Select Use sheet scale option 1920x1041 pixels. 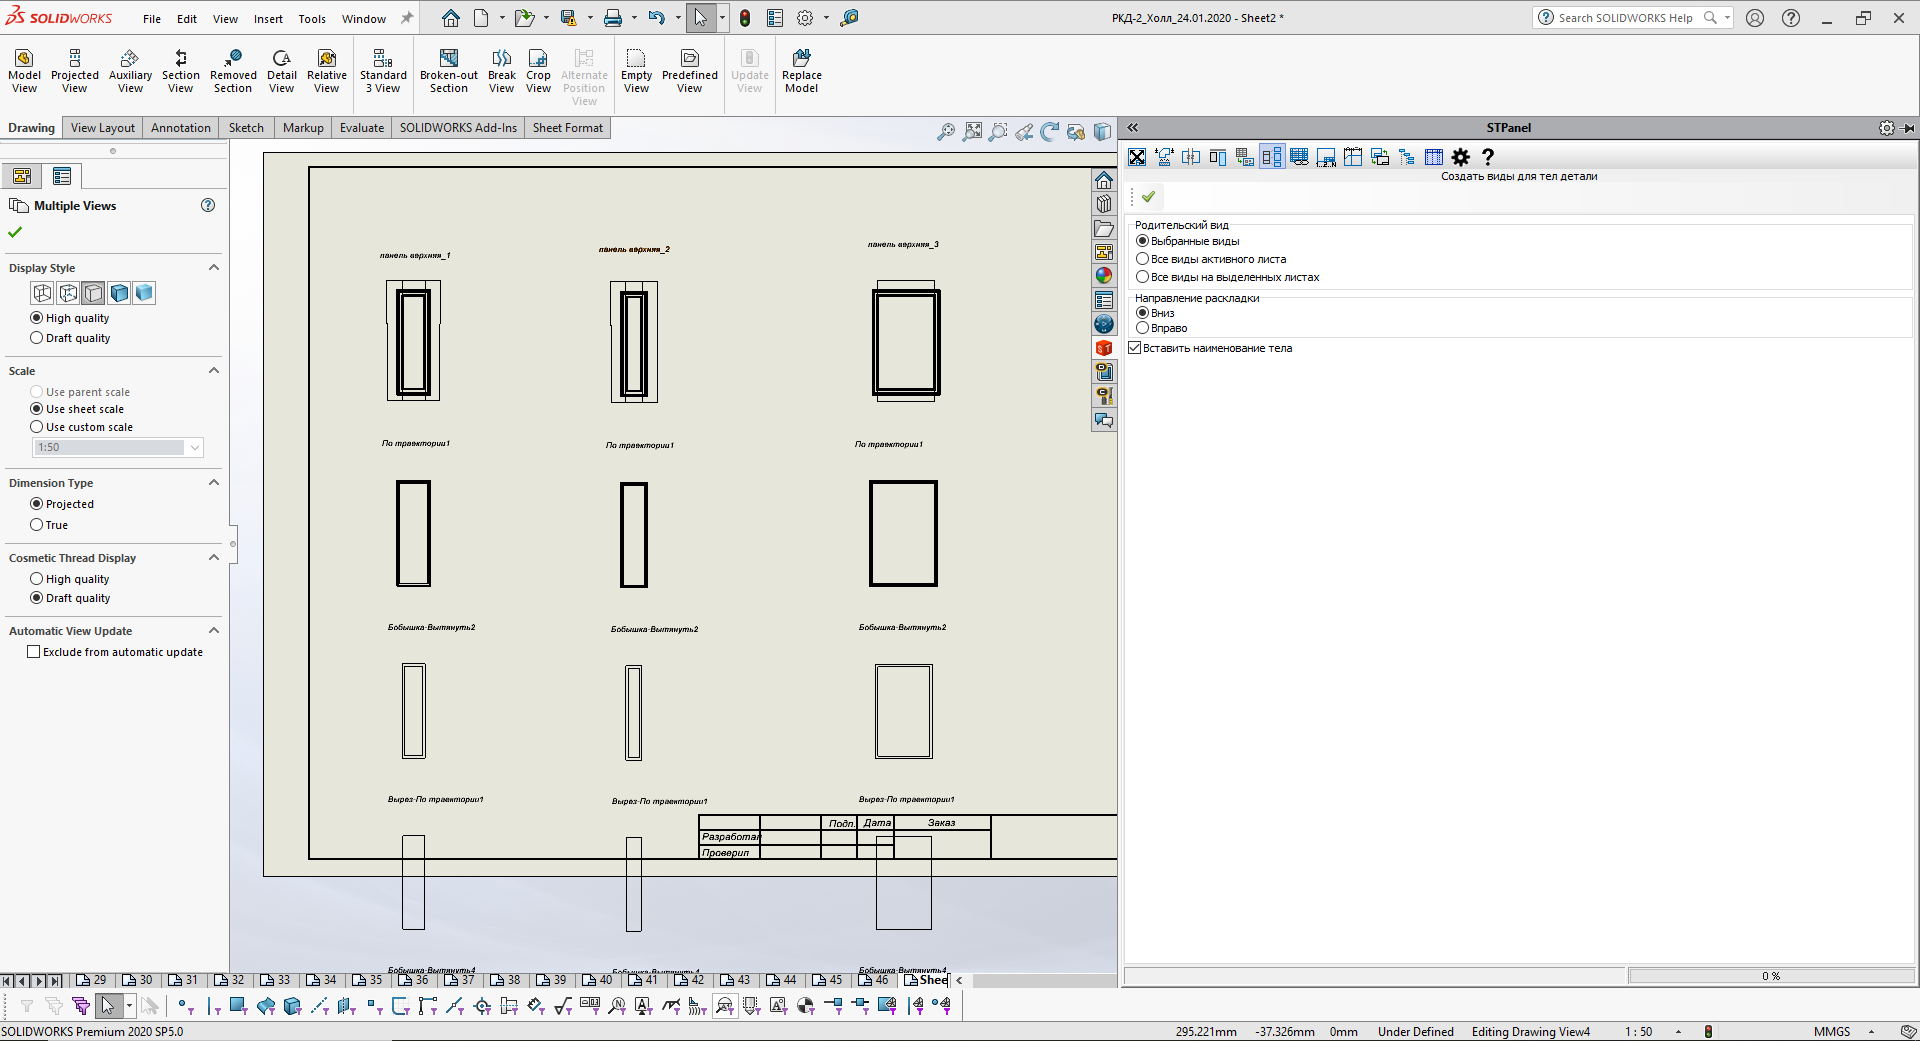coord(37,409)
